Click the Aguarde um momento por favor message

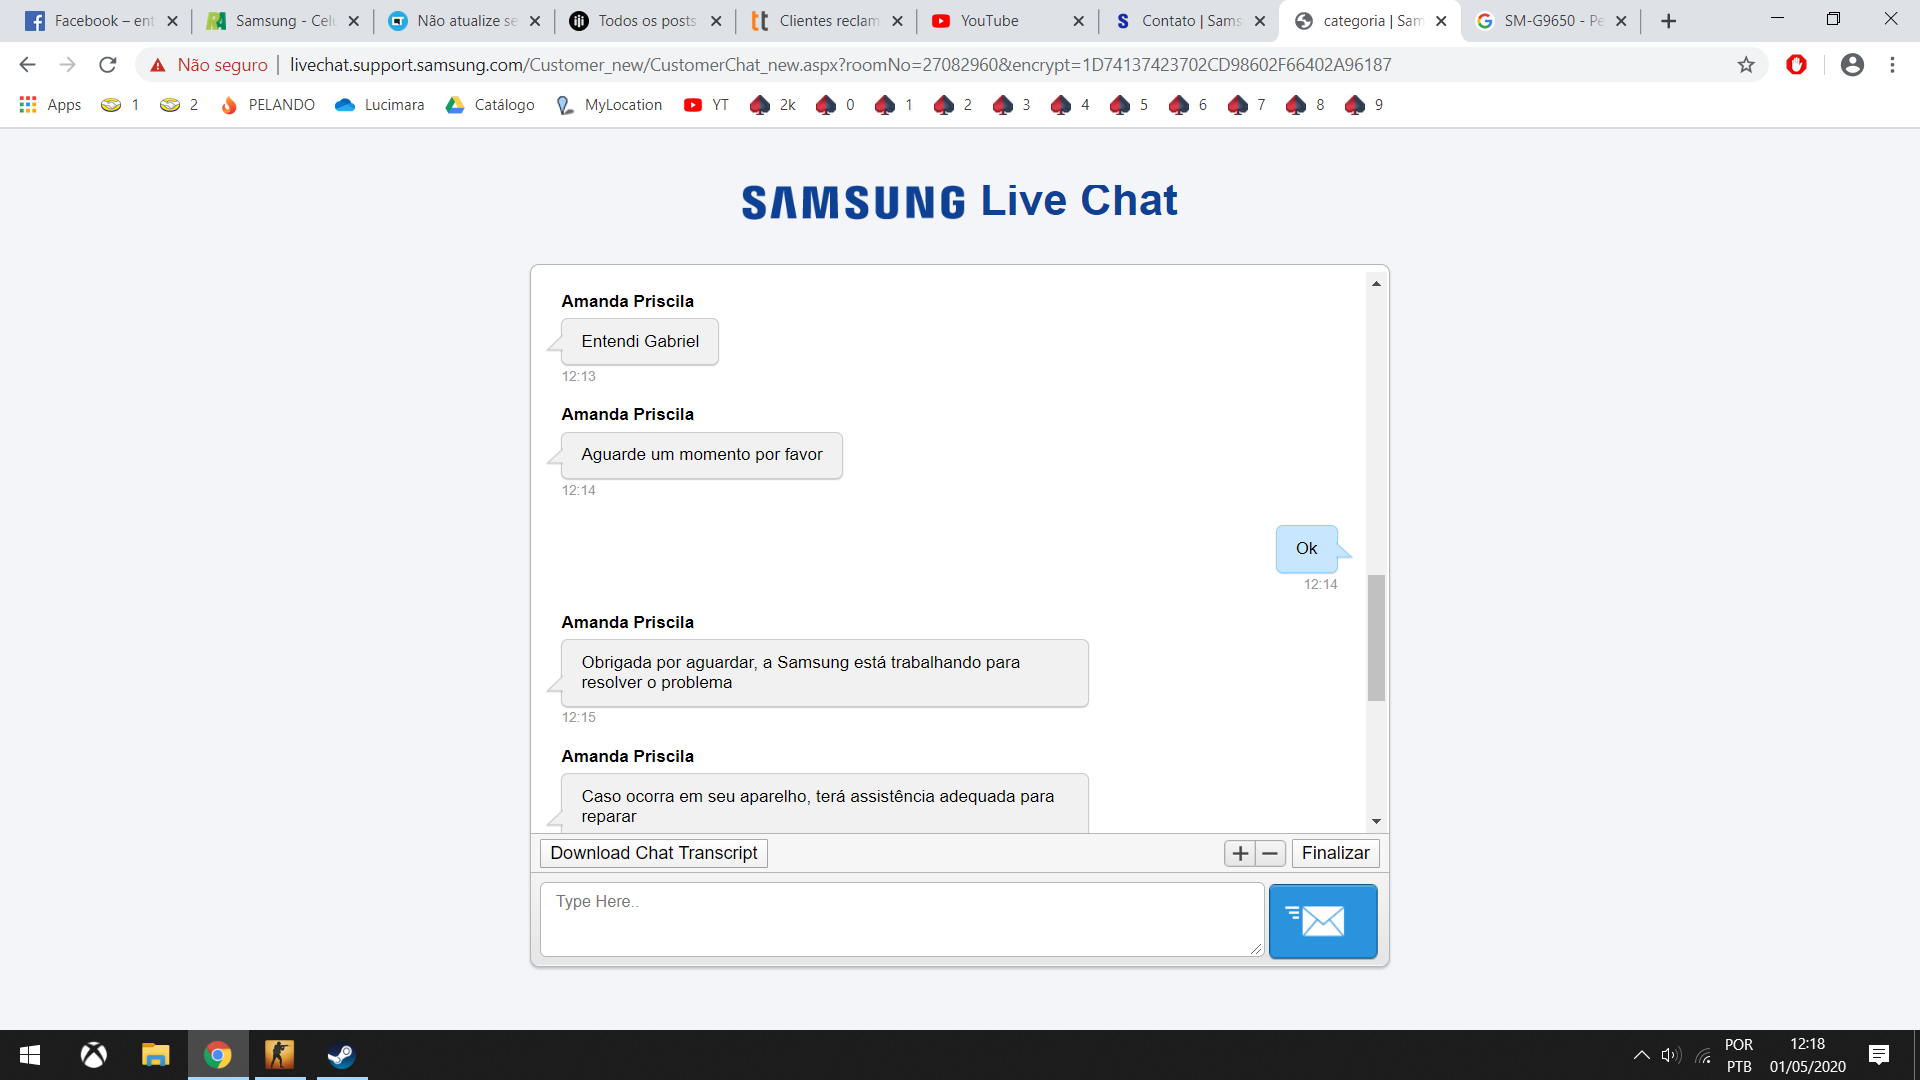pyautogui.click(x=702, y=455)
